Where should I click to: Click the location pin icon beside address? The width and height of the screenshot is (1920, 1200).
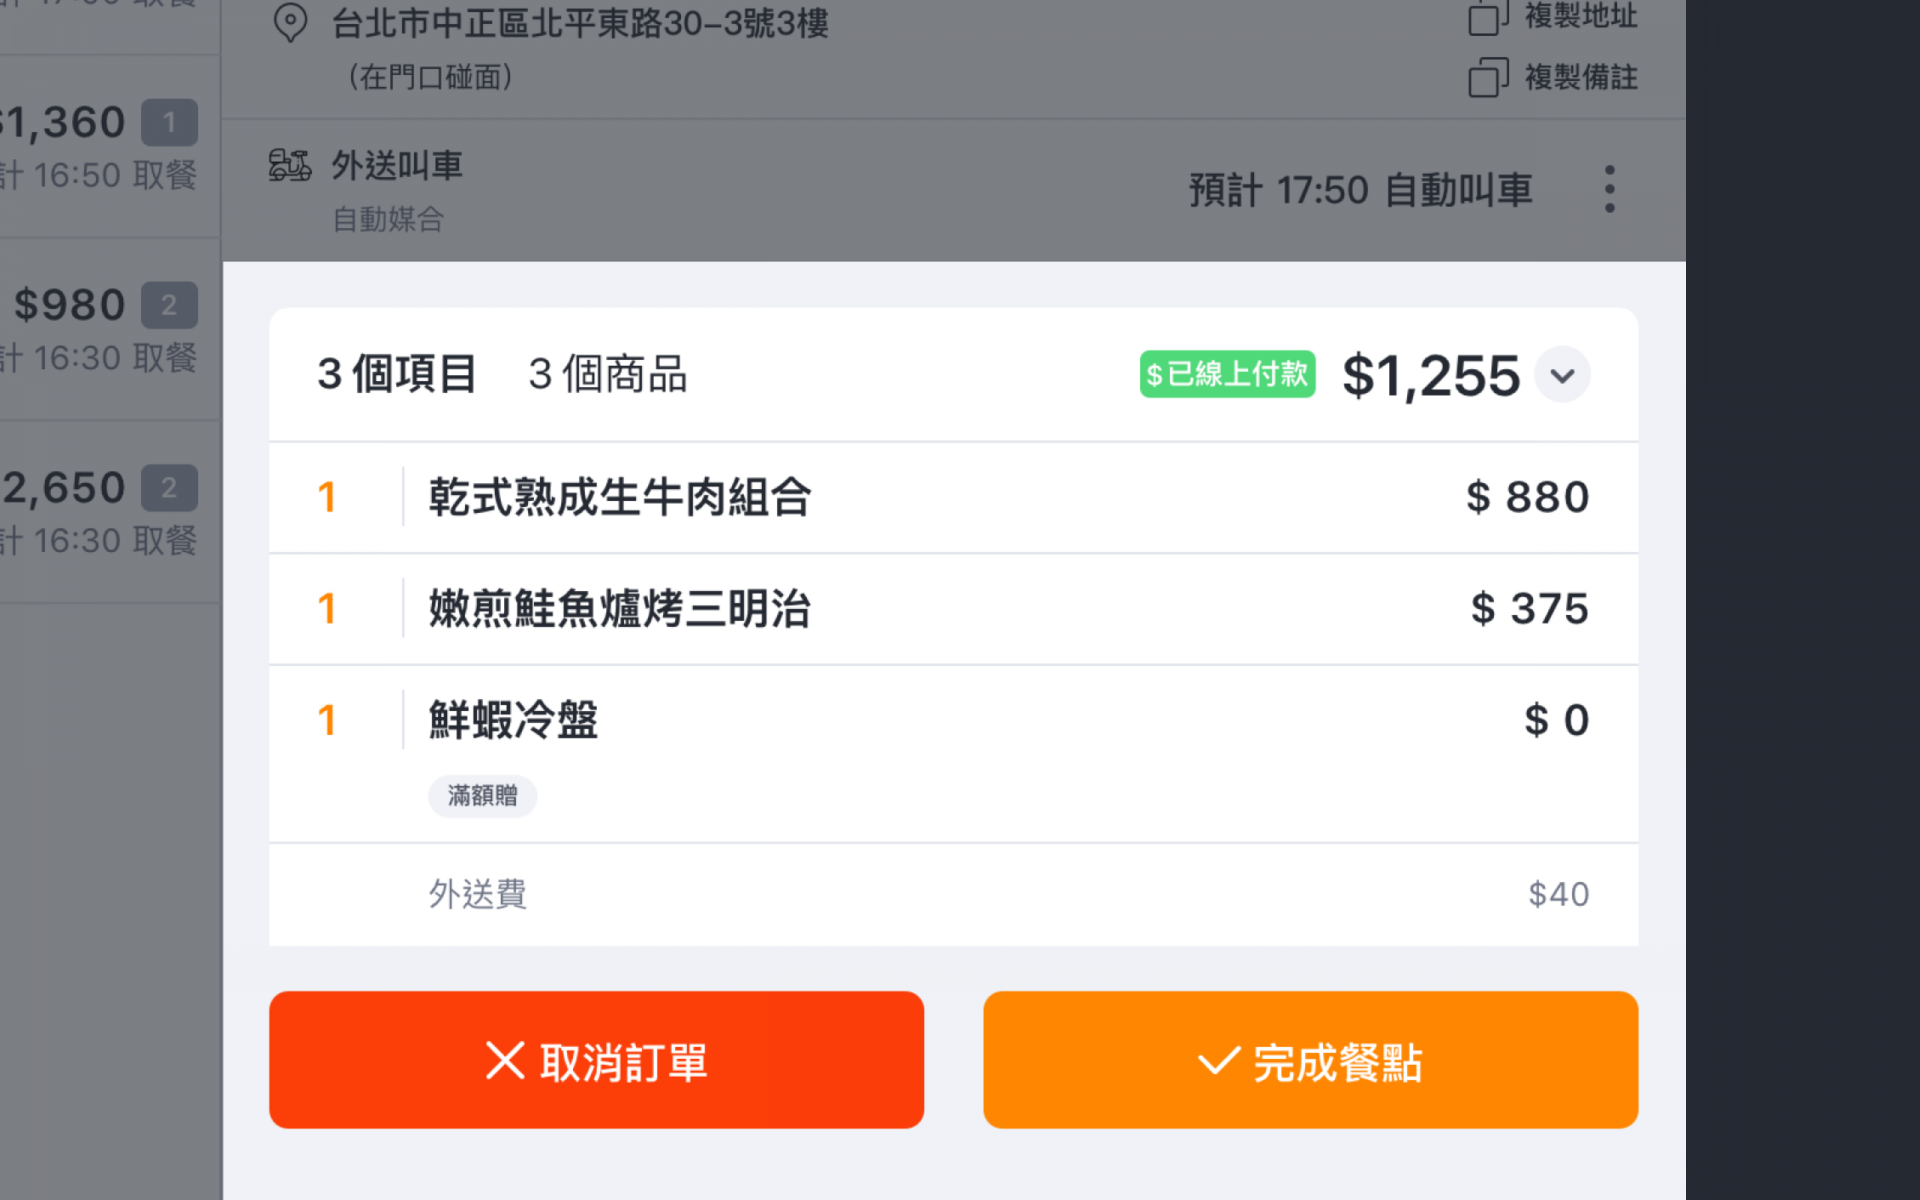pyautogui.click(x=290, y=22)
